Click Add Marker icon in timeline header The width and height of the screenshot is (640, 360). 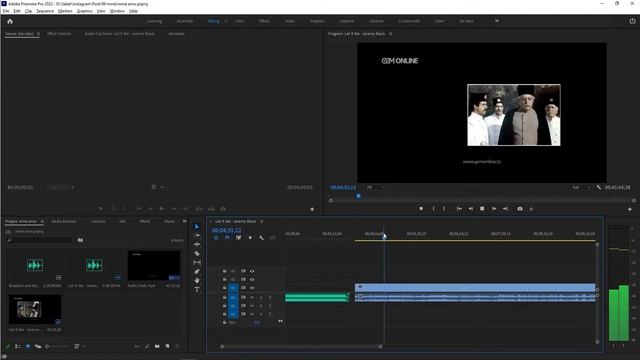[250, 238]
